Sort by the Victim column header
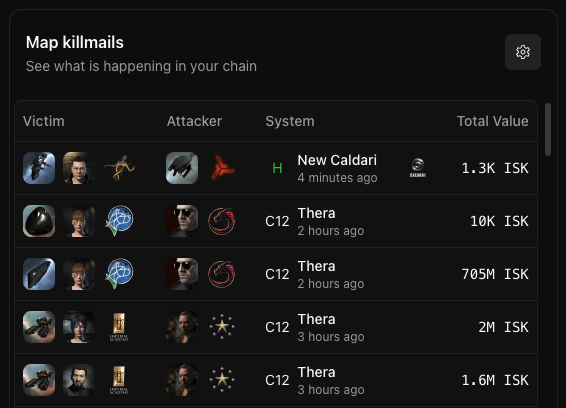Viewport: 566px width, 408px height. pyautogui.click(x=44, y=121)
